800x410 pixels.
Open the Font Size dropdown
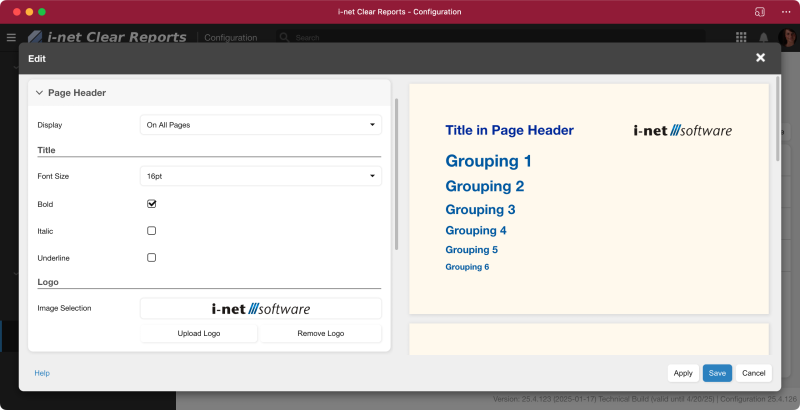click(x=260, y=176)
